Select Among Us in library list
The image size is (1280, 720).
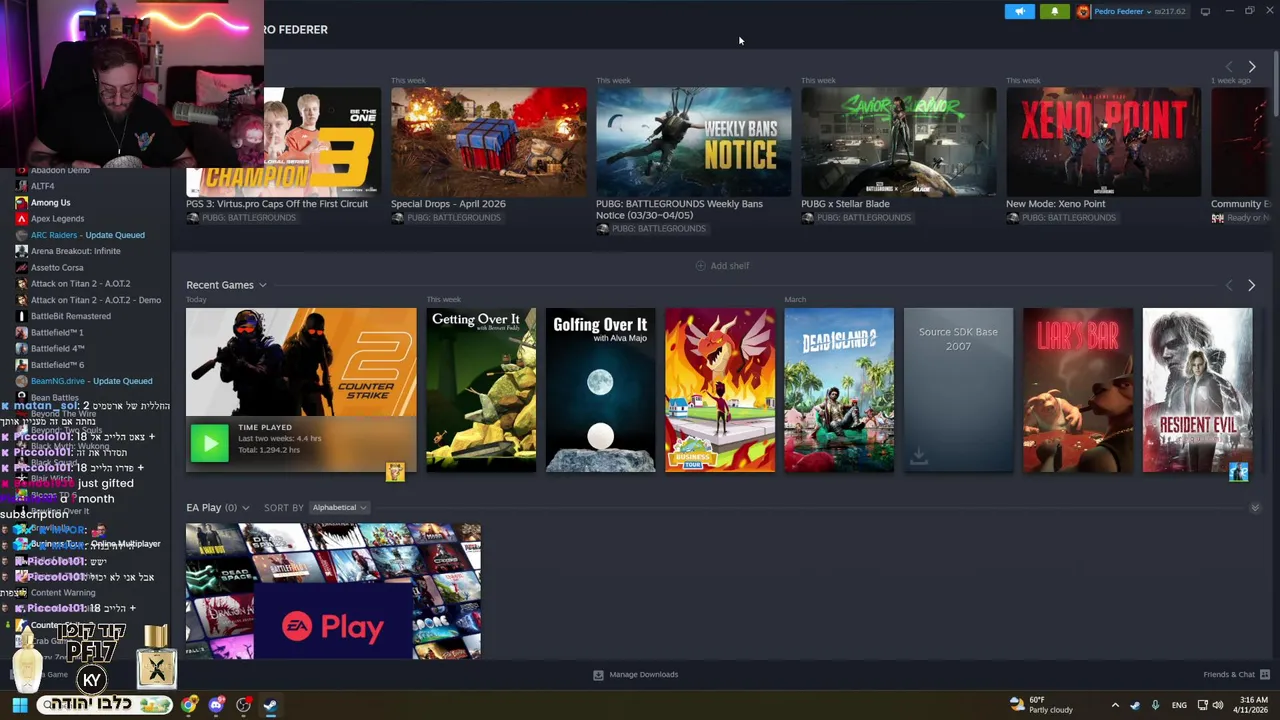point(50,203)
